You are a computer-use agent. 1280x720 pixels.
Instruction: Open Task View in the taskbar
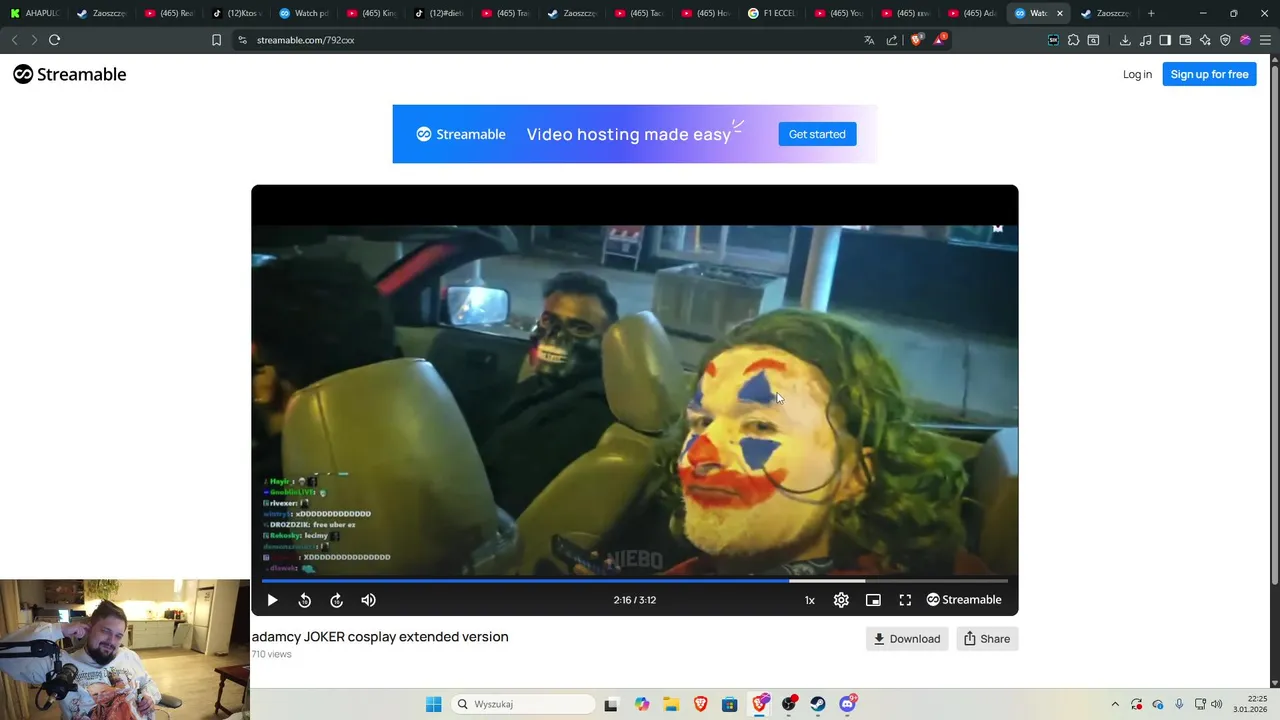coord(611,704)
